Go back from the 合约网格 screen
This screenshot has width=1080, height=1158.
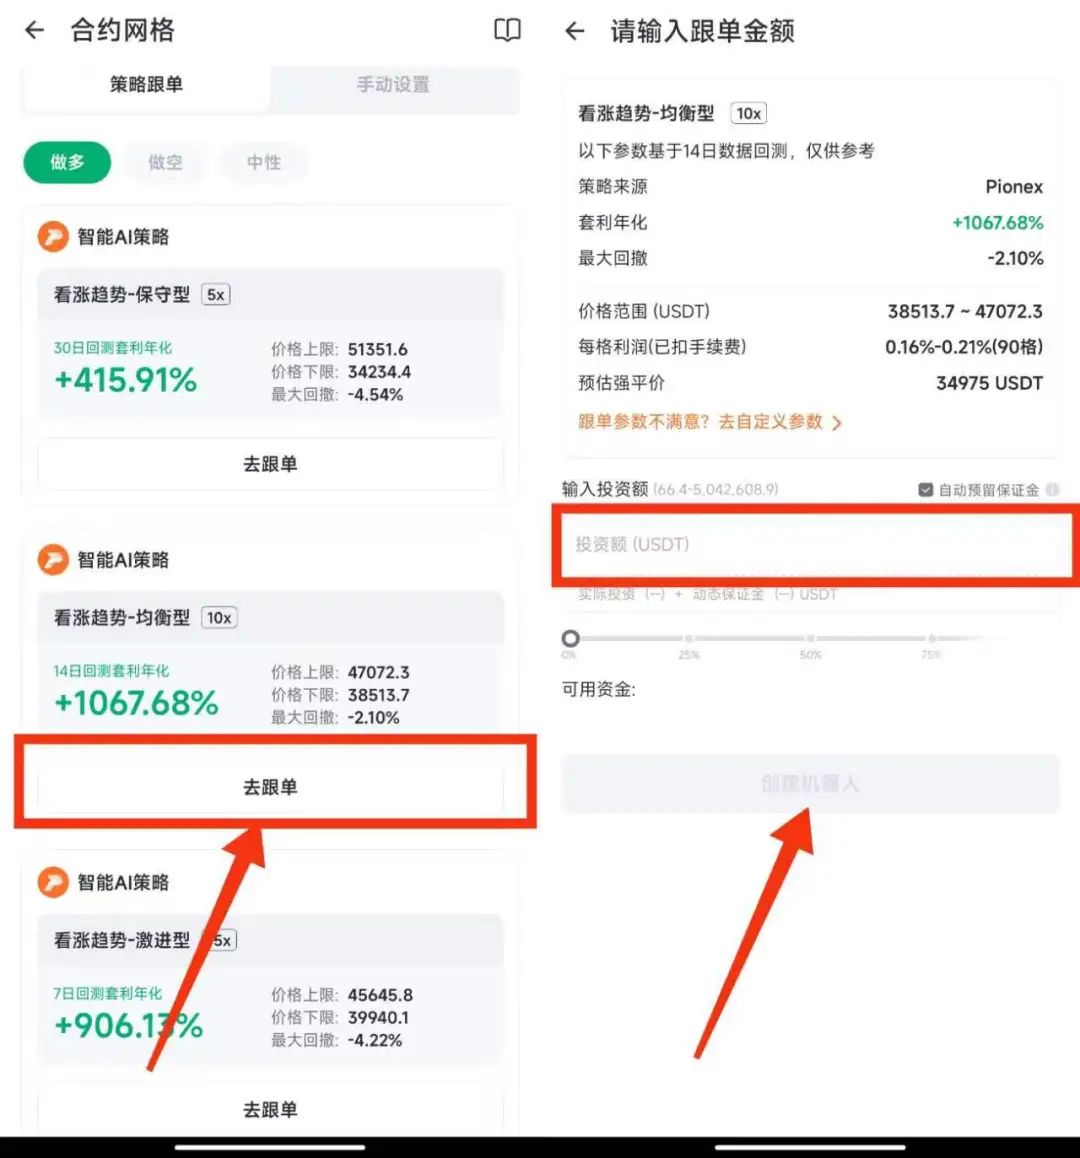pos(35,30)
